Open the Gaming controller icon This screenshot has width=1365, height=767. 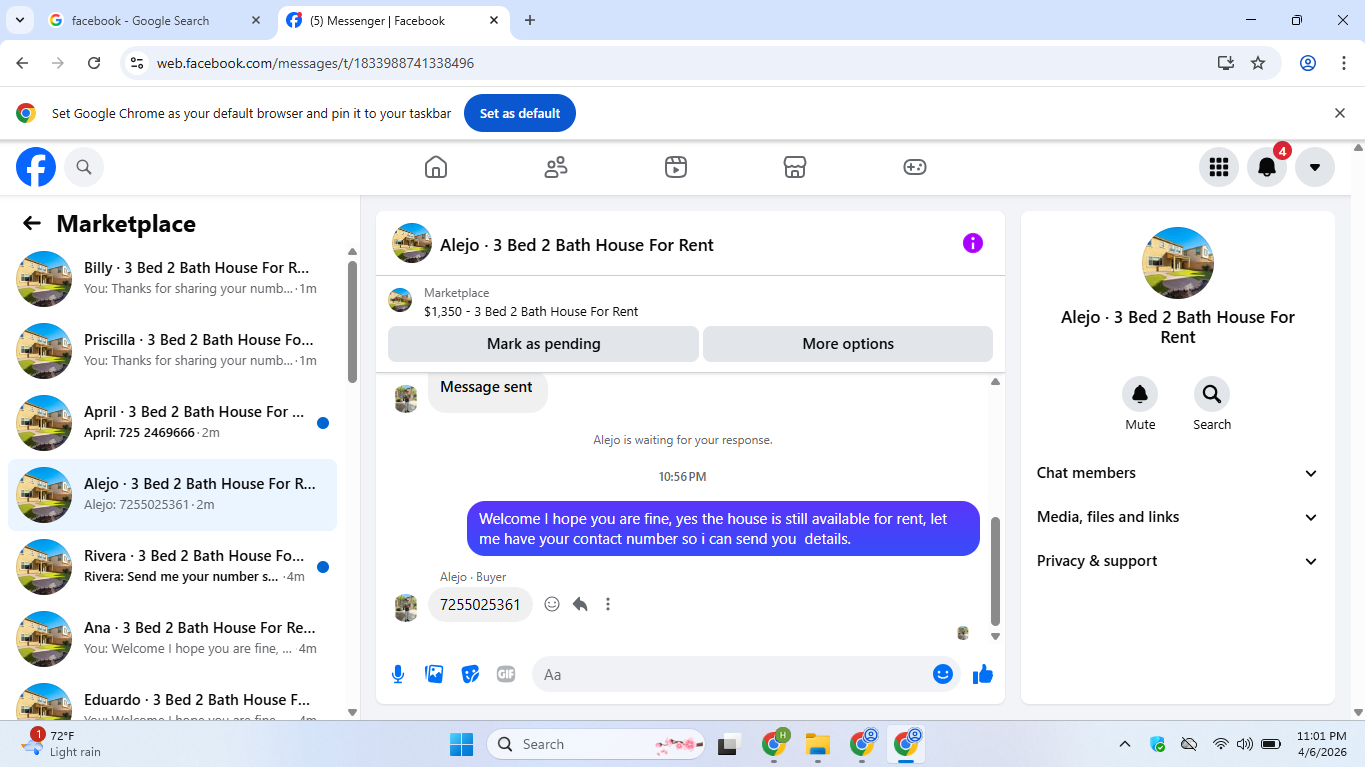(x=915, y=167)
